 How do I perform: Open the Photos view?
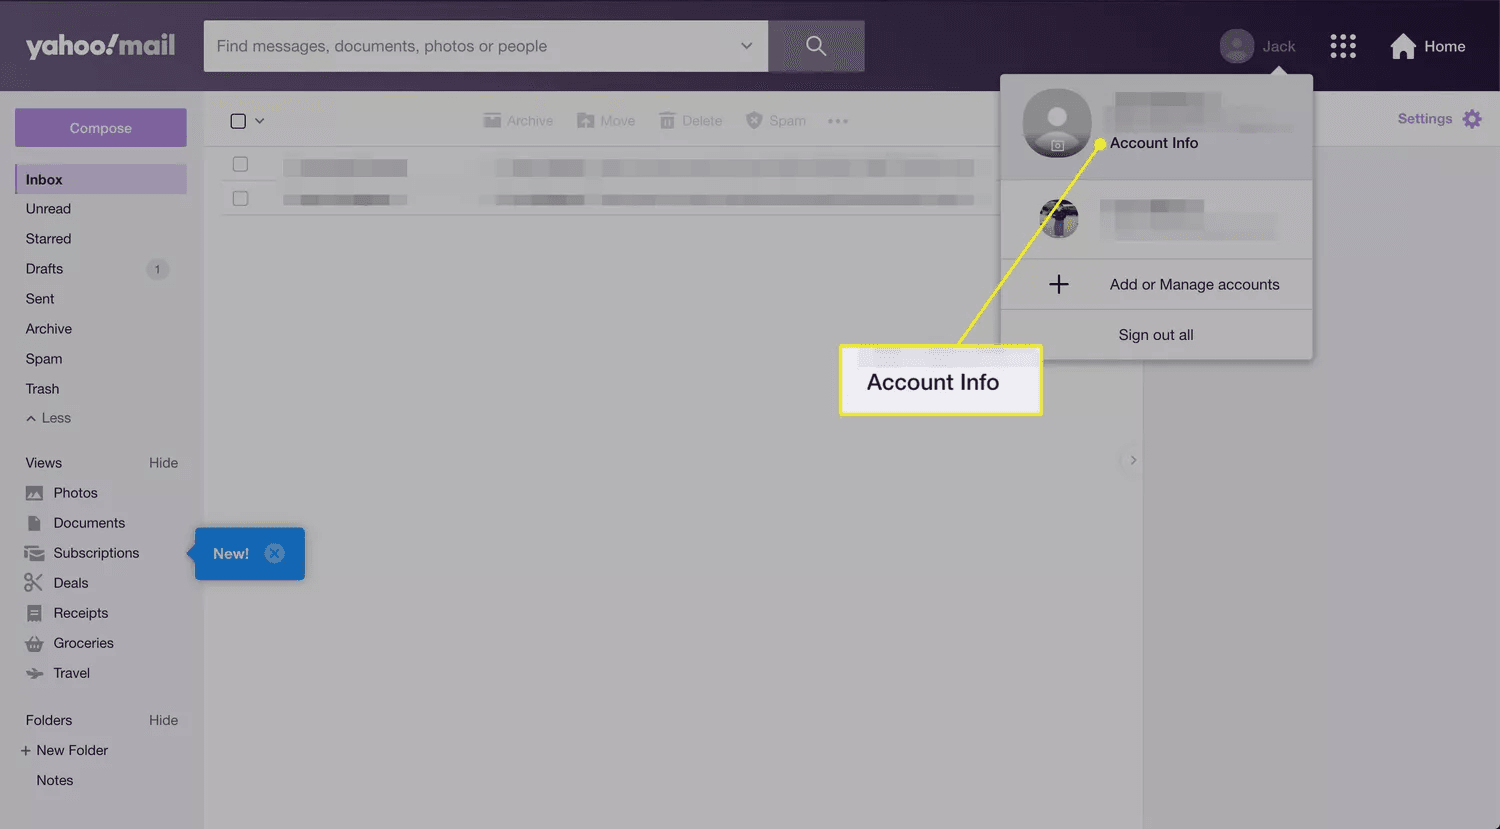pos(75,493)
